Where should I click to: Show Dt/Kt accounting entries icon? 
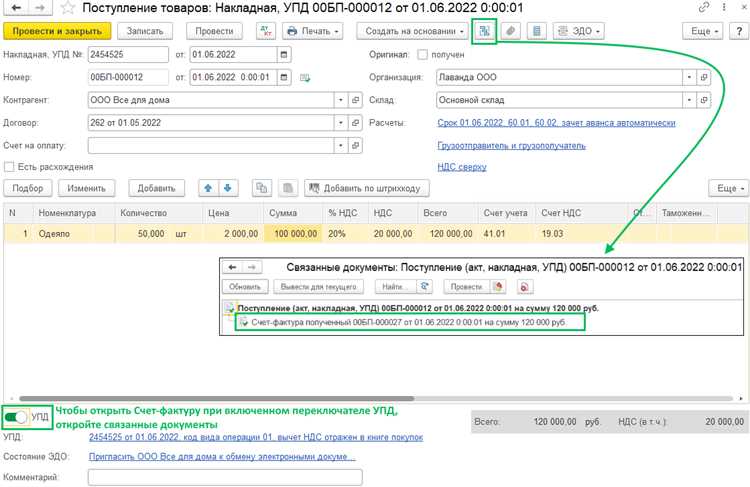(x=265, y=31)
